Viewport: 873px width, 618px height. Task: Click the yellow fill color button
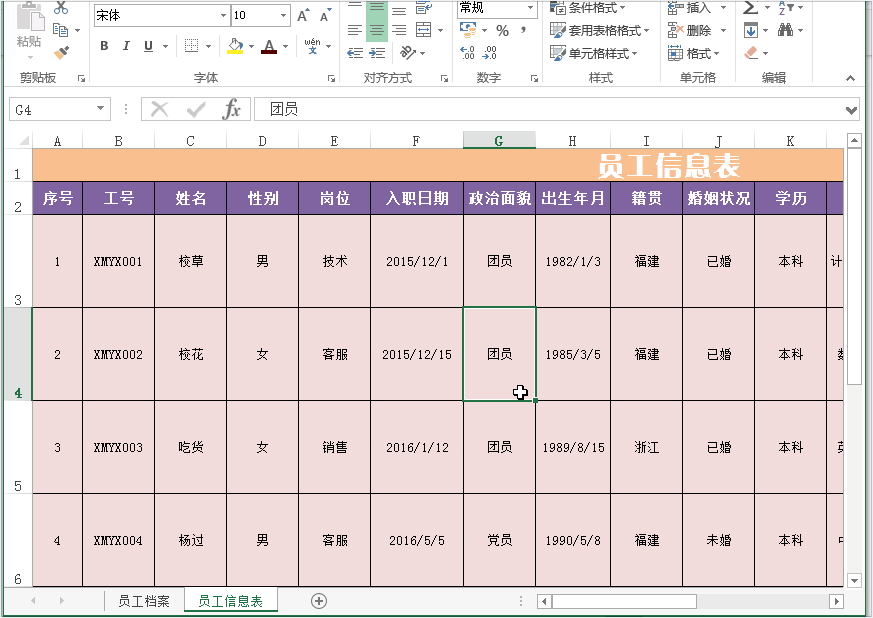coord(236,46)
